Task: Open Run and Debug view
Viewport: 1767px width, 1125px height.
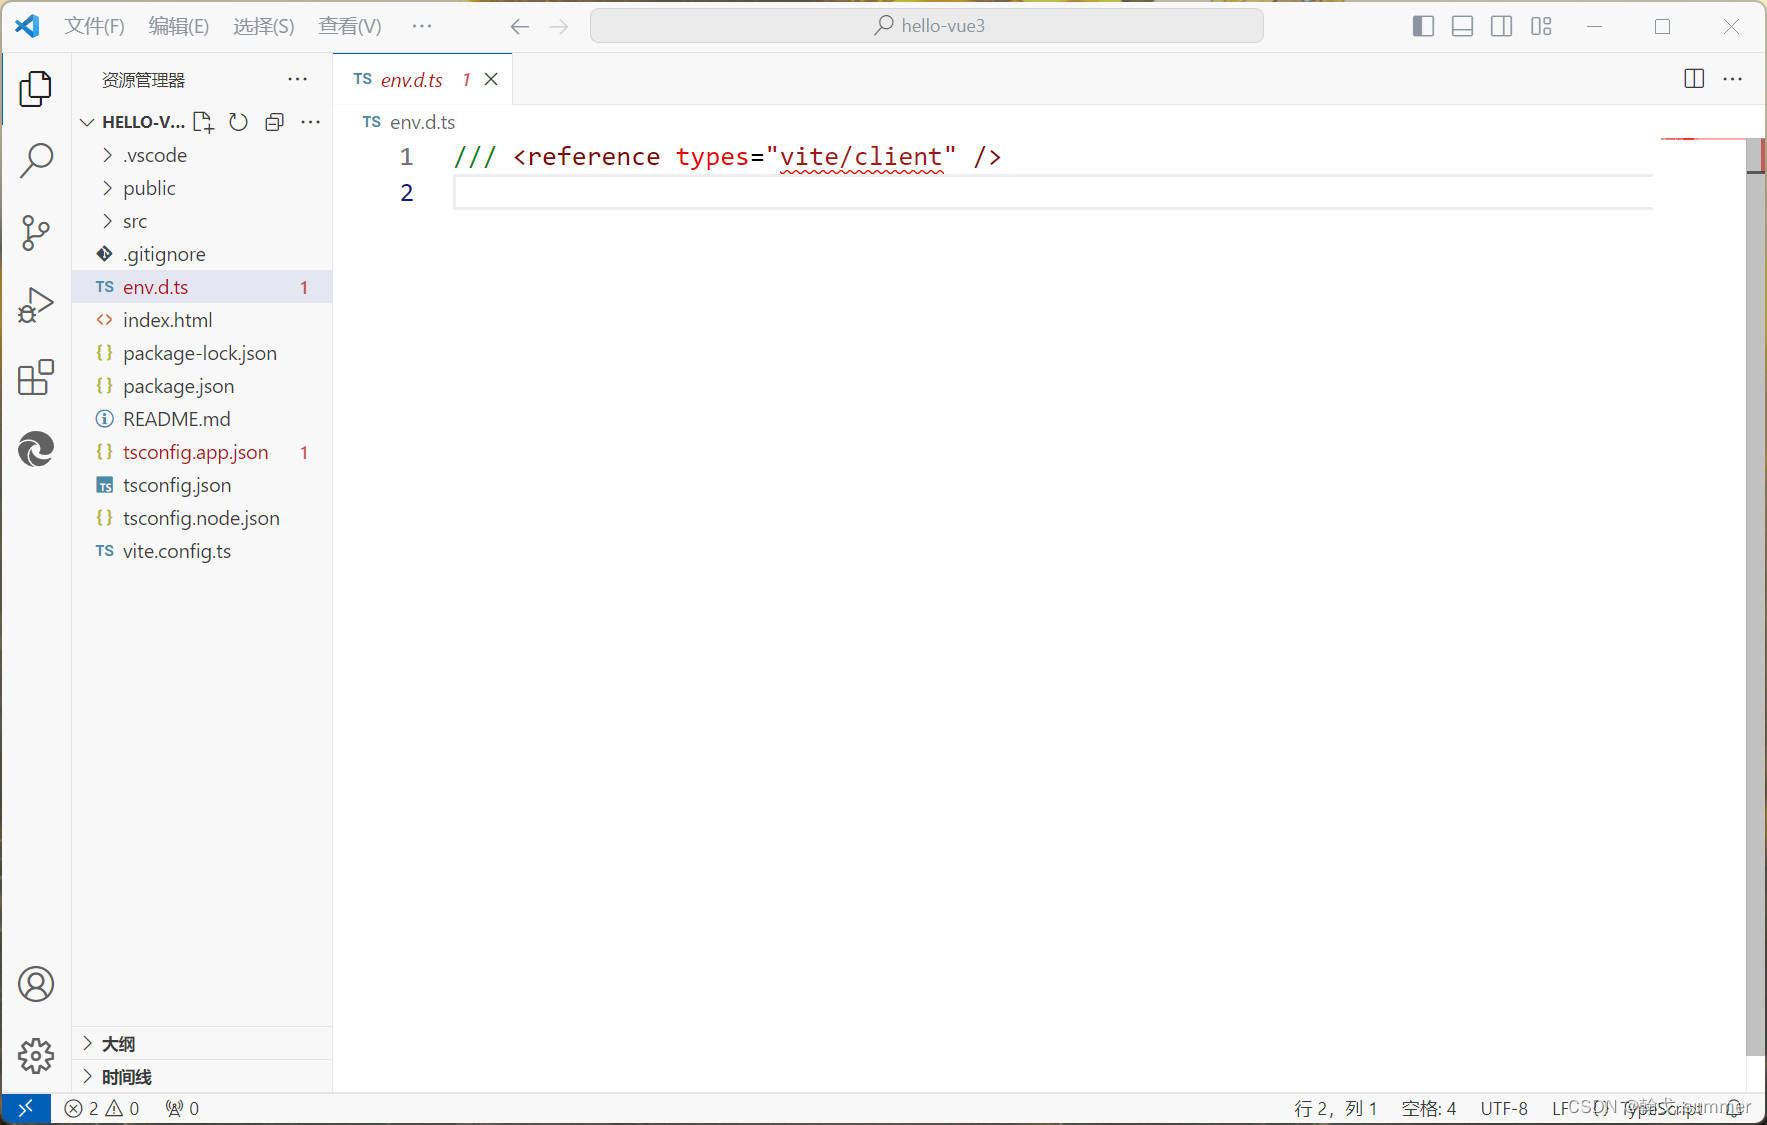Action: [x=36, y=305]
